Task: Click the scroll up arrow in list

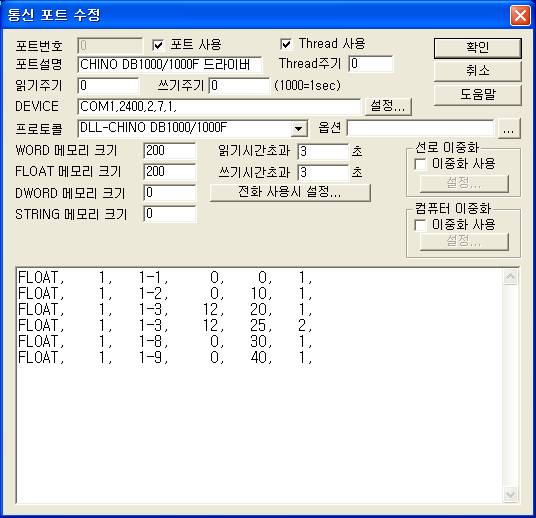Action: click(510, 277)
